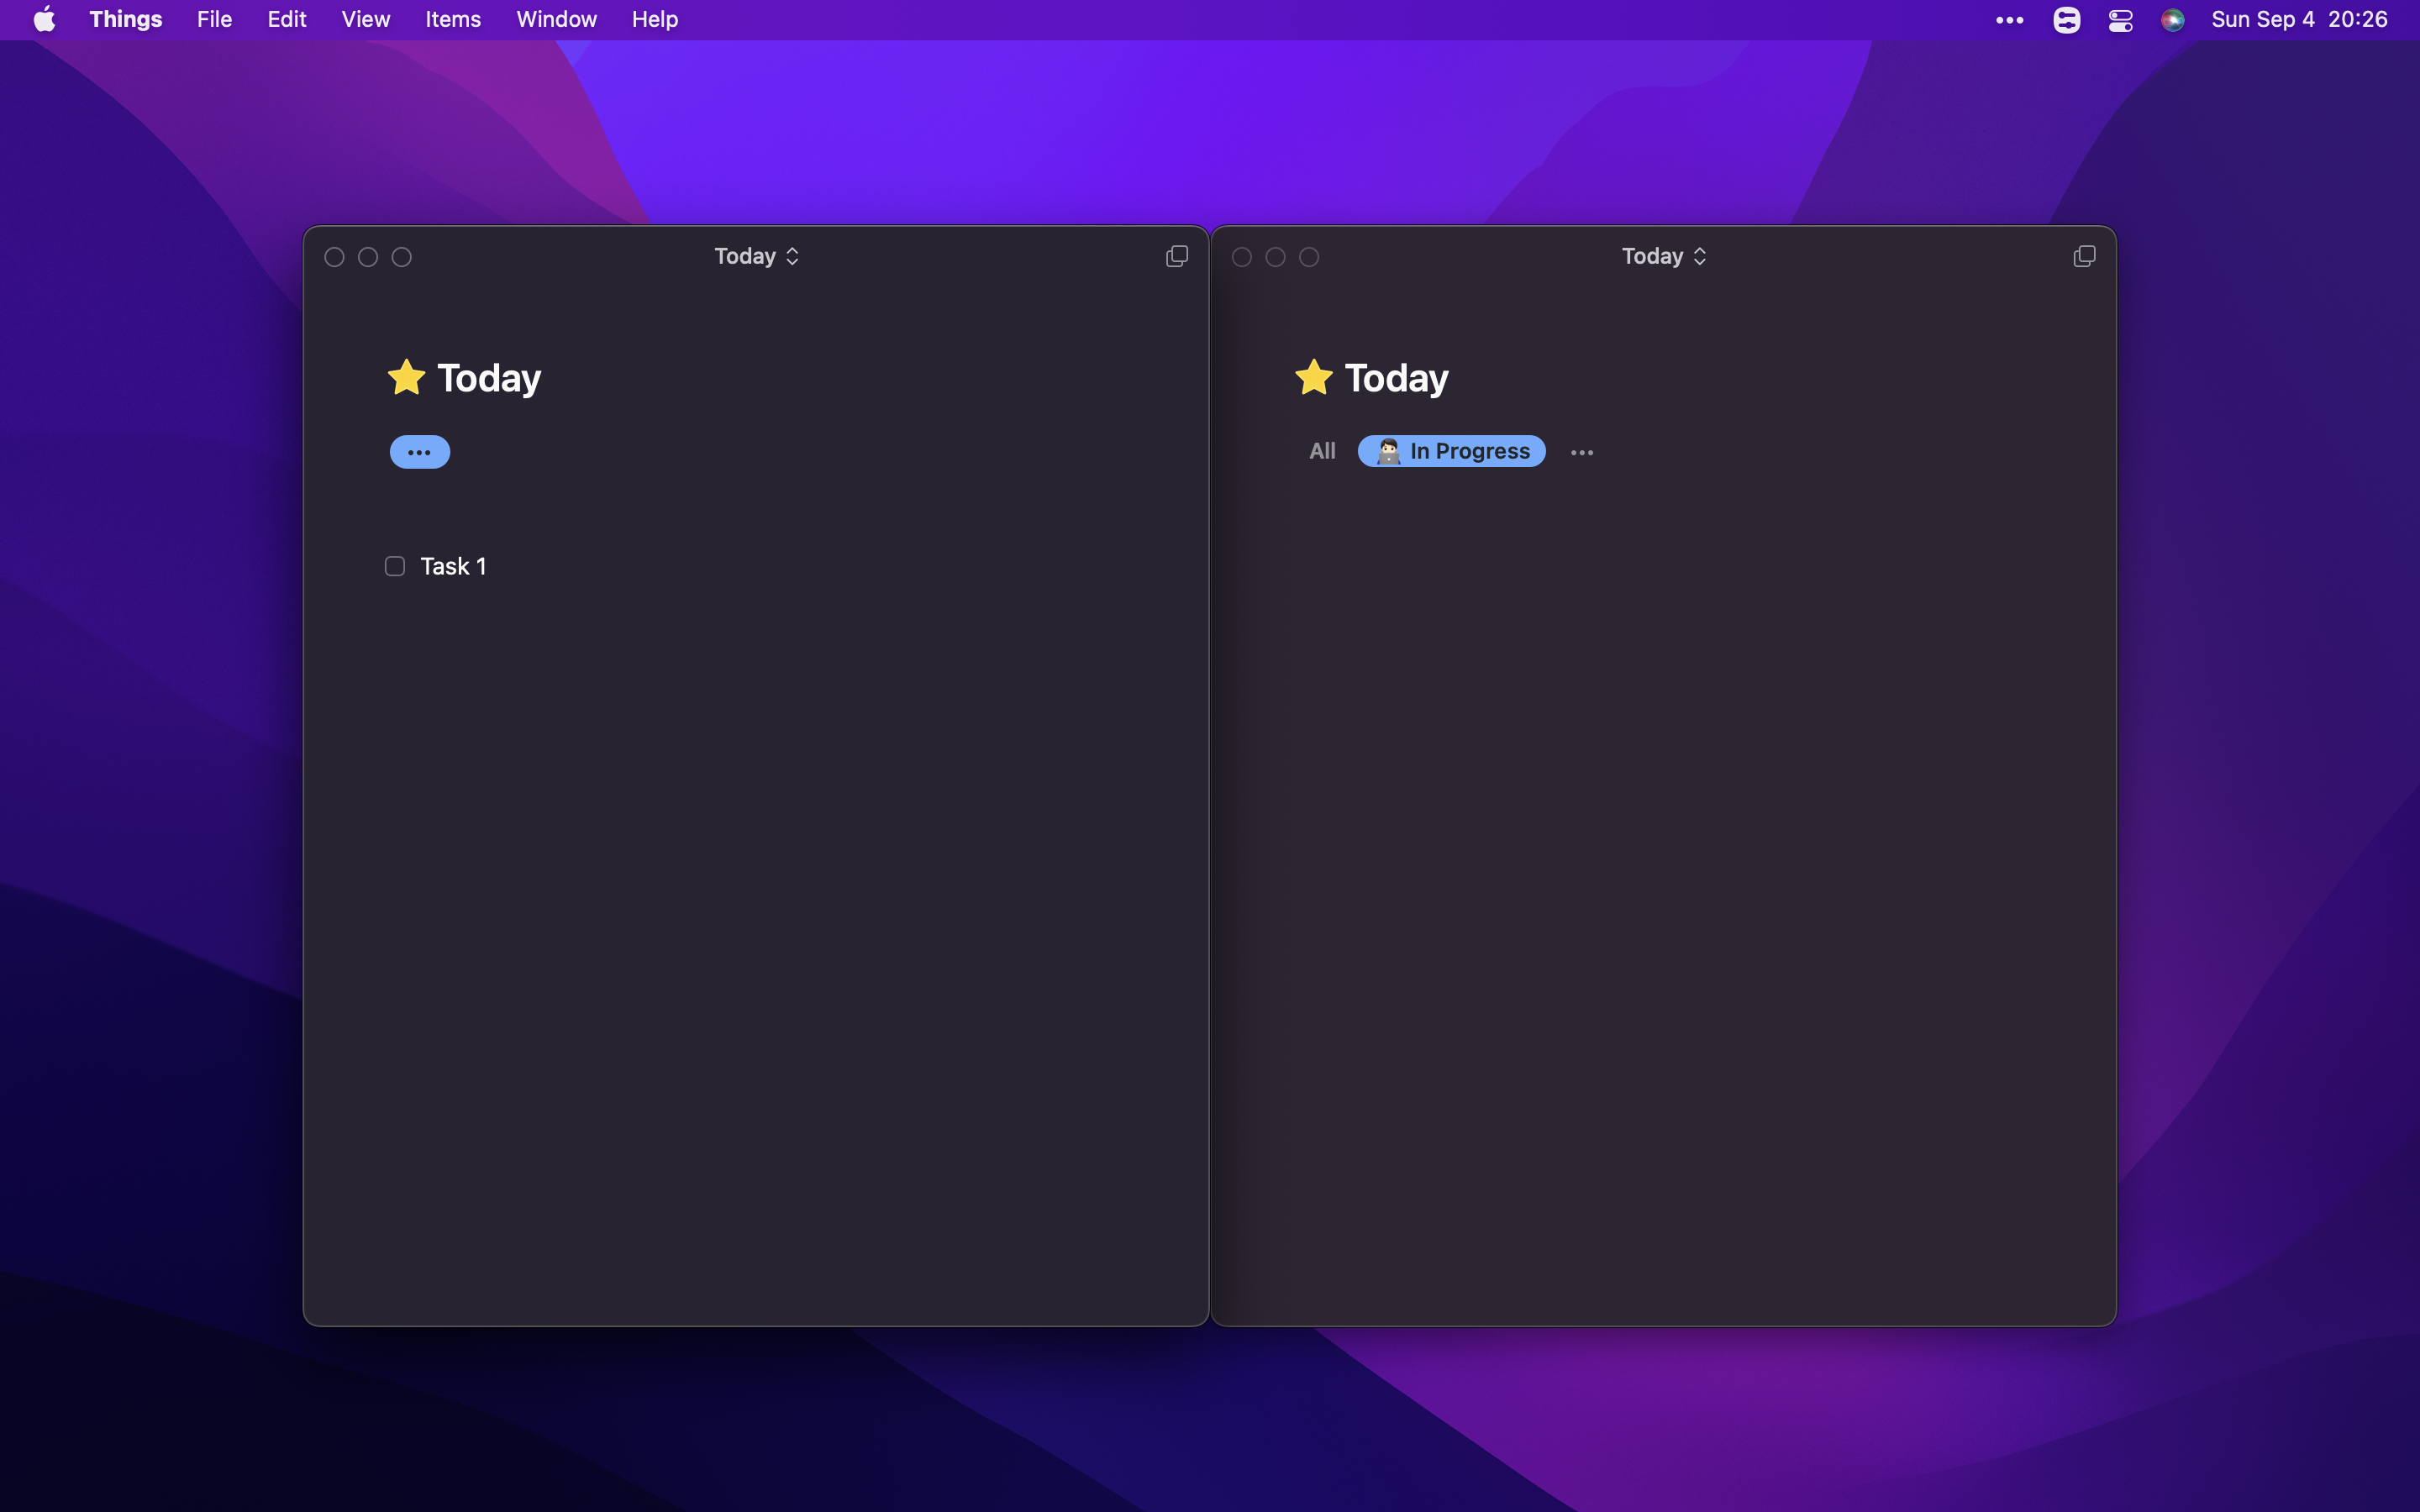Screen dimensions: 2420x1512
Task: Close the left Things window
Action: 335,257
